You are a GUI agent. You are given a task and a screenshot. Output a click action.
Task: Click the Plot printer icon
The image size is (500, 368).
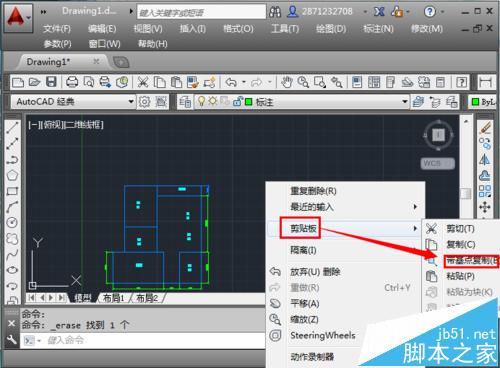click(72, 82)
